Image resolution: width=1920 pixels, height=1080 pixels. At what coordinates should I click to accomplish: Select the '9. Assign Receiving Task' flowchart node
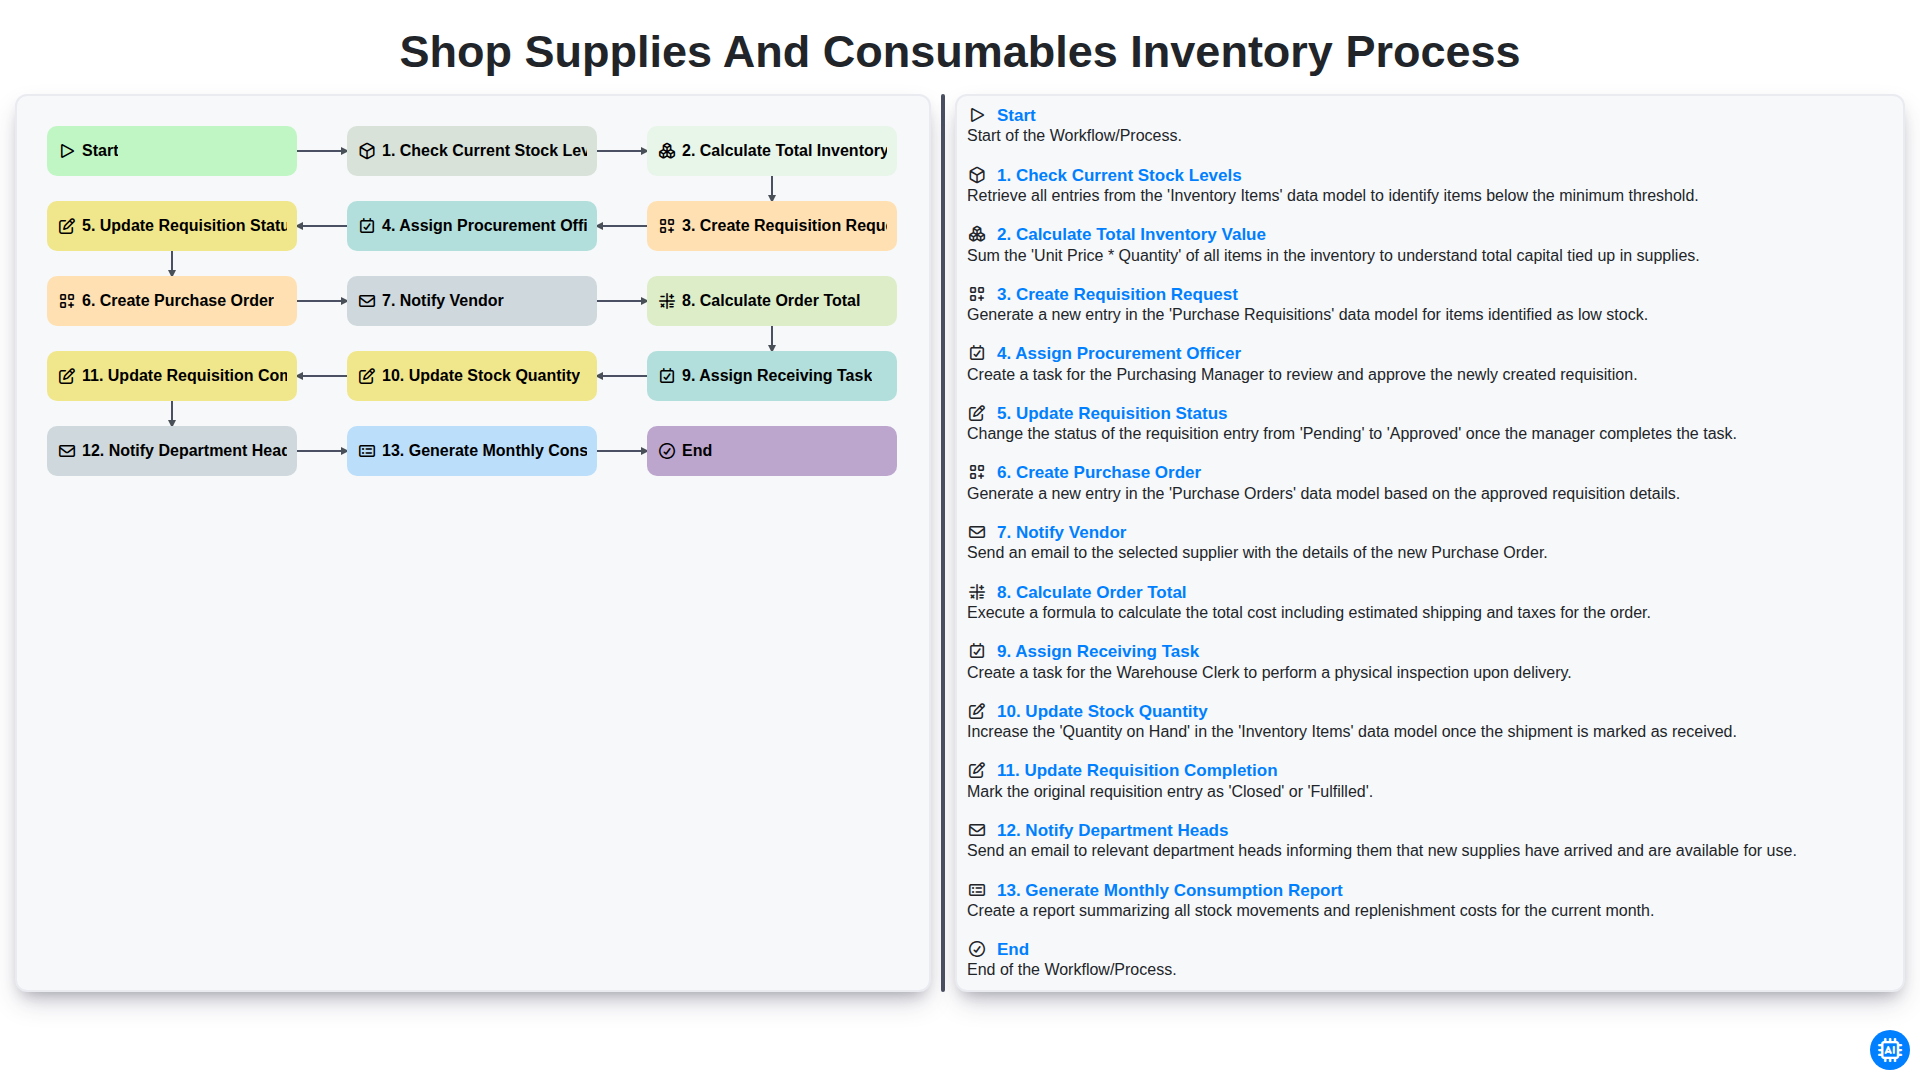coord(772,376)
